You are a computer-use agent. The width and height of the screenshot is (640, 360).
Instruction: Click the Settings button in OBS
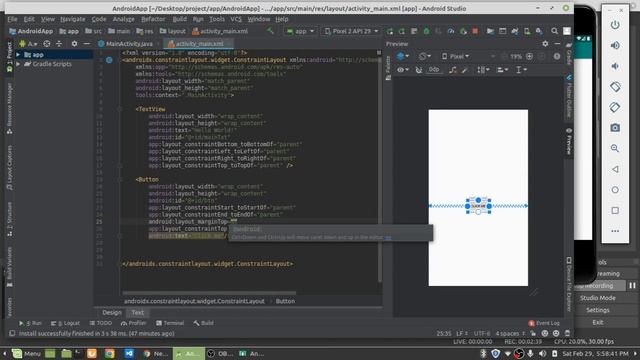pos(598,310)
